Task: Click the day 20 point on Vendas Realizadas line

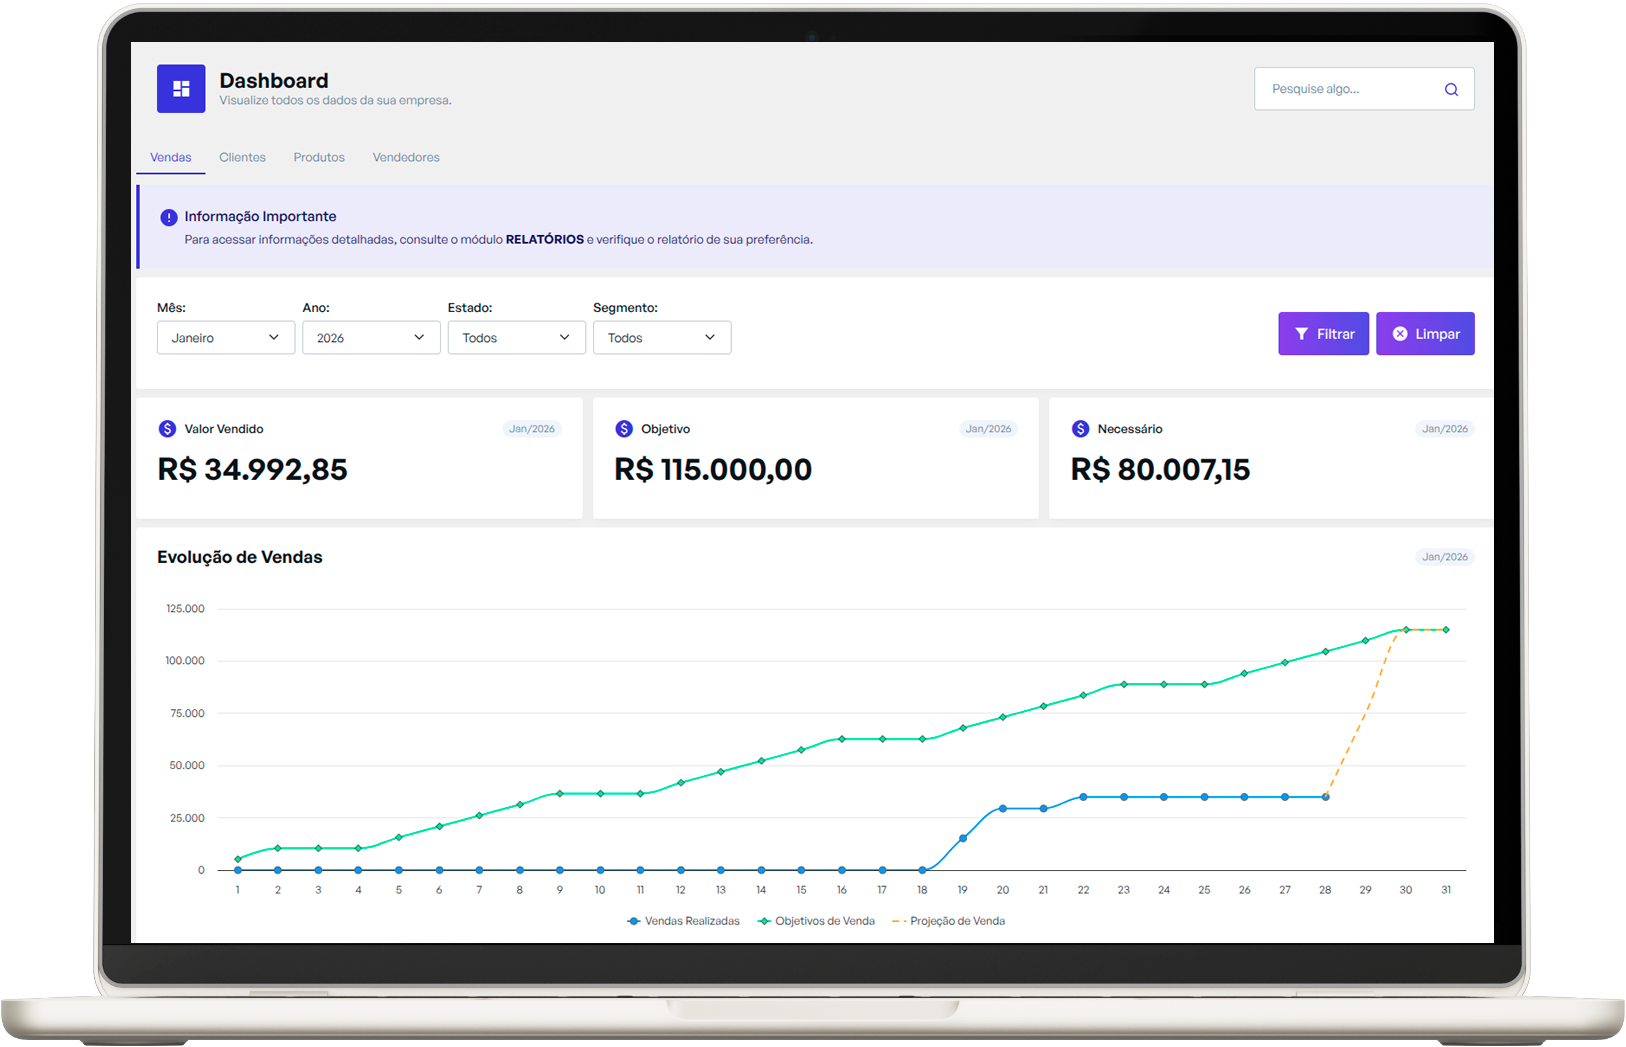Action: pyautogui.click(x=1003, y=808)
